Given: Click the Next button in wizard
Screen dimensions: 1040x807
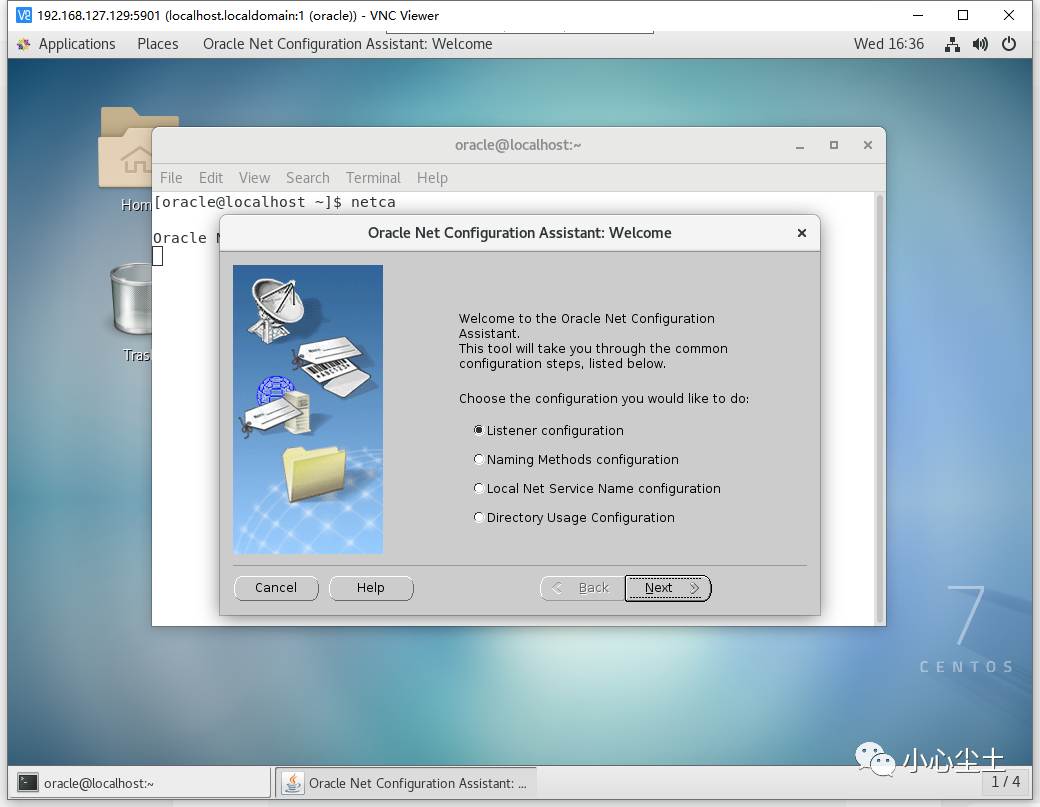Looking at the screenshot, I should pyautogui.click(x=668, y=588).
